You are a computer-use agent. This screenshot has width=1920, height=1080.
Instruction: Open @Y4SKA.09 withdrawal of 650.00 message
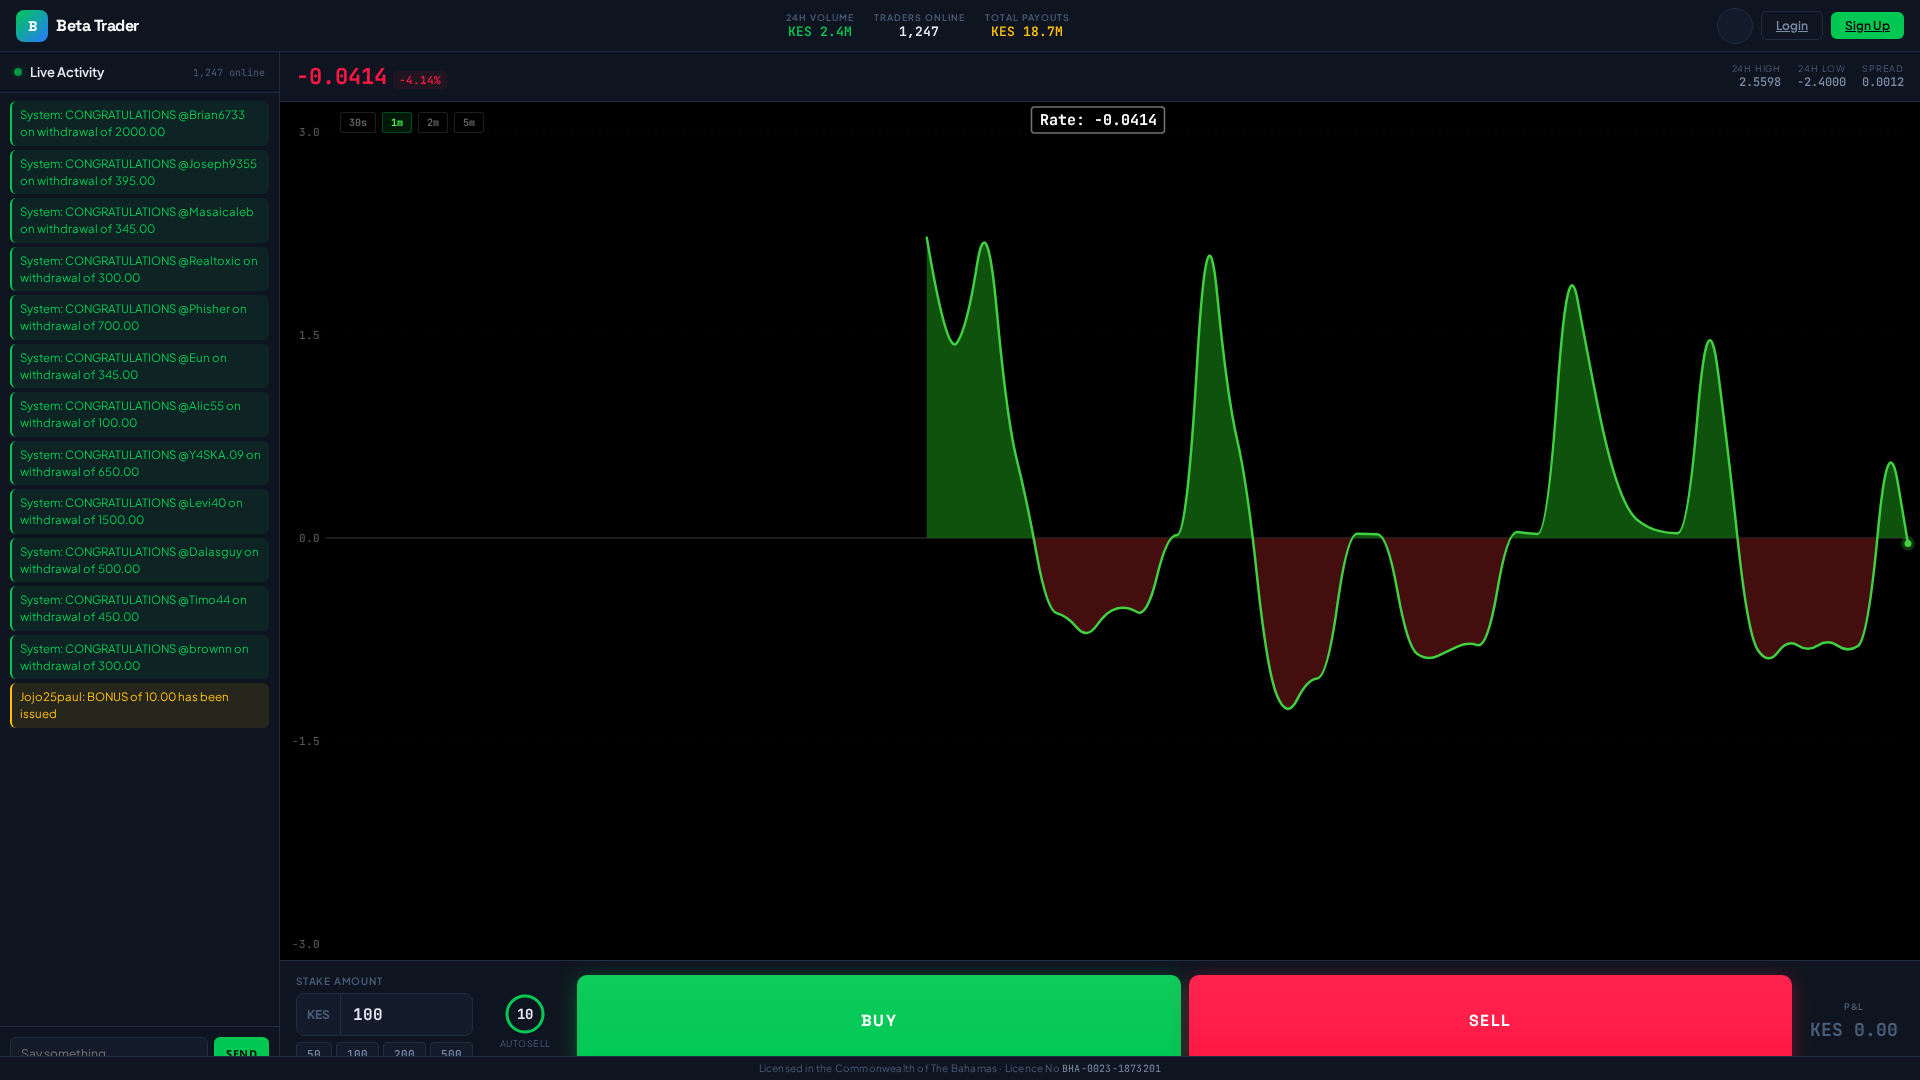pos(139,463)
